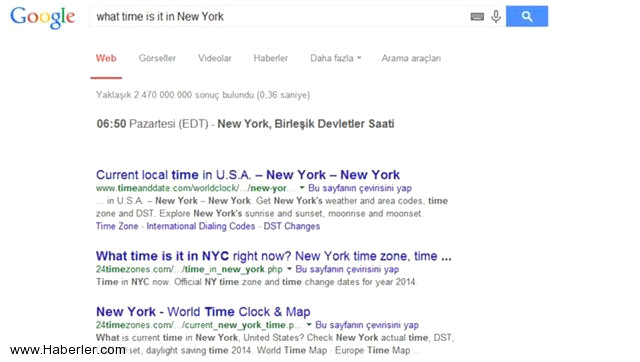The height and width of the screenshot is (362, 640).
Task: Open Current local time in U.S.A. result
Action: click(x=248, y=175)
